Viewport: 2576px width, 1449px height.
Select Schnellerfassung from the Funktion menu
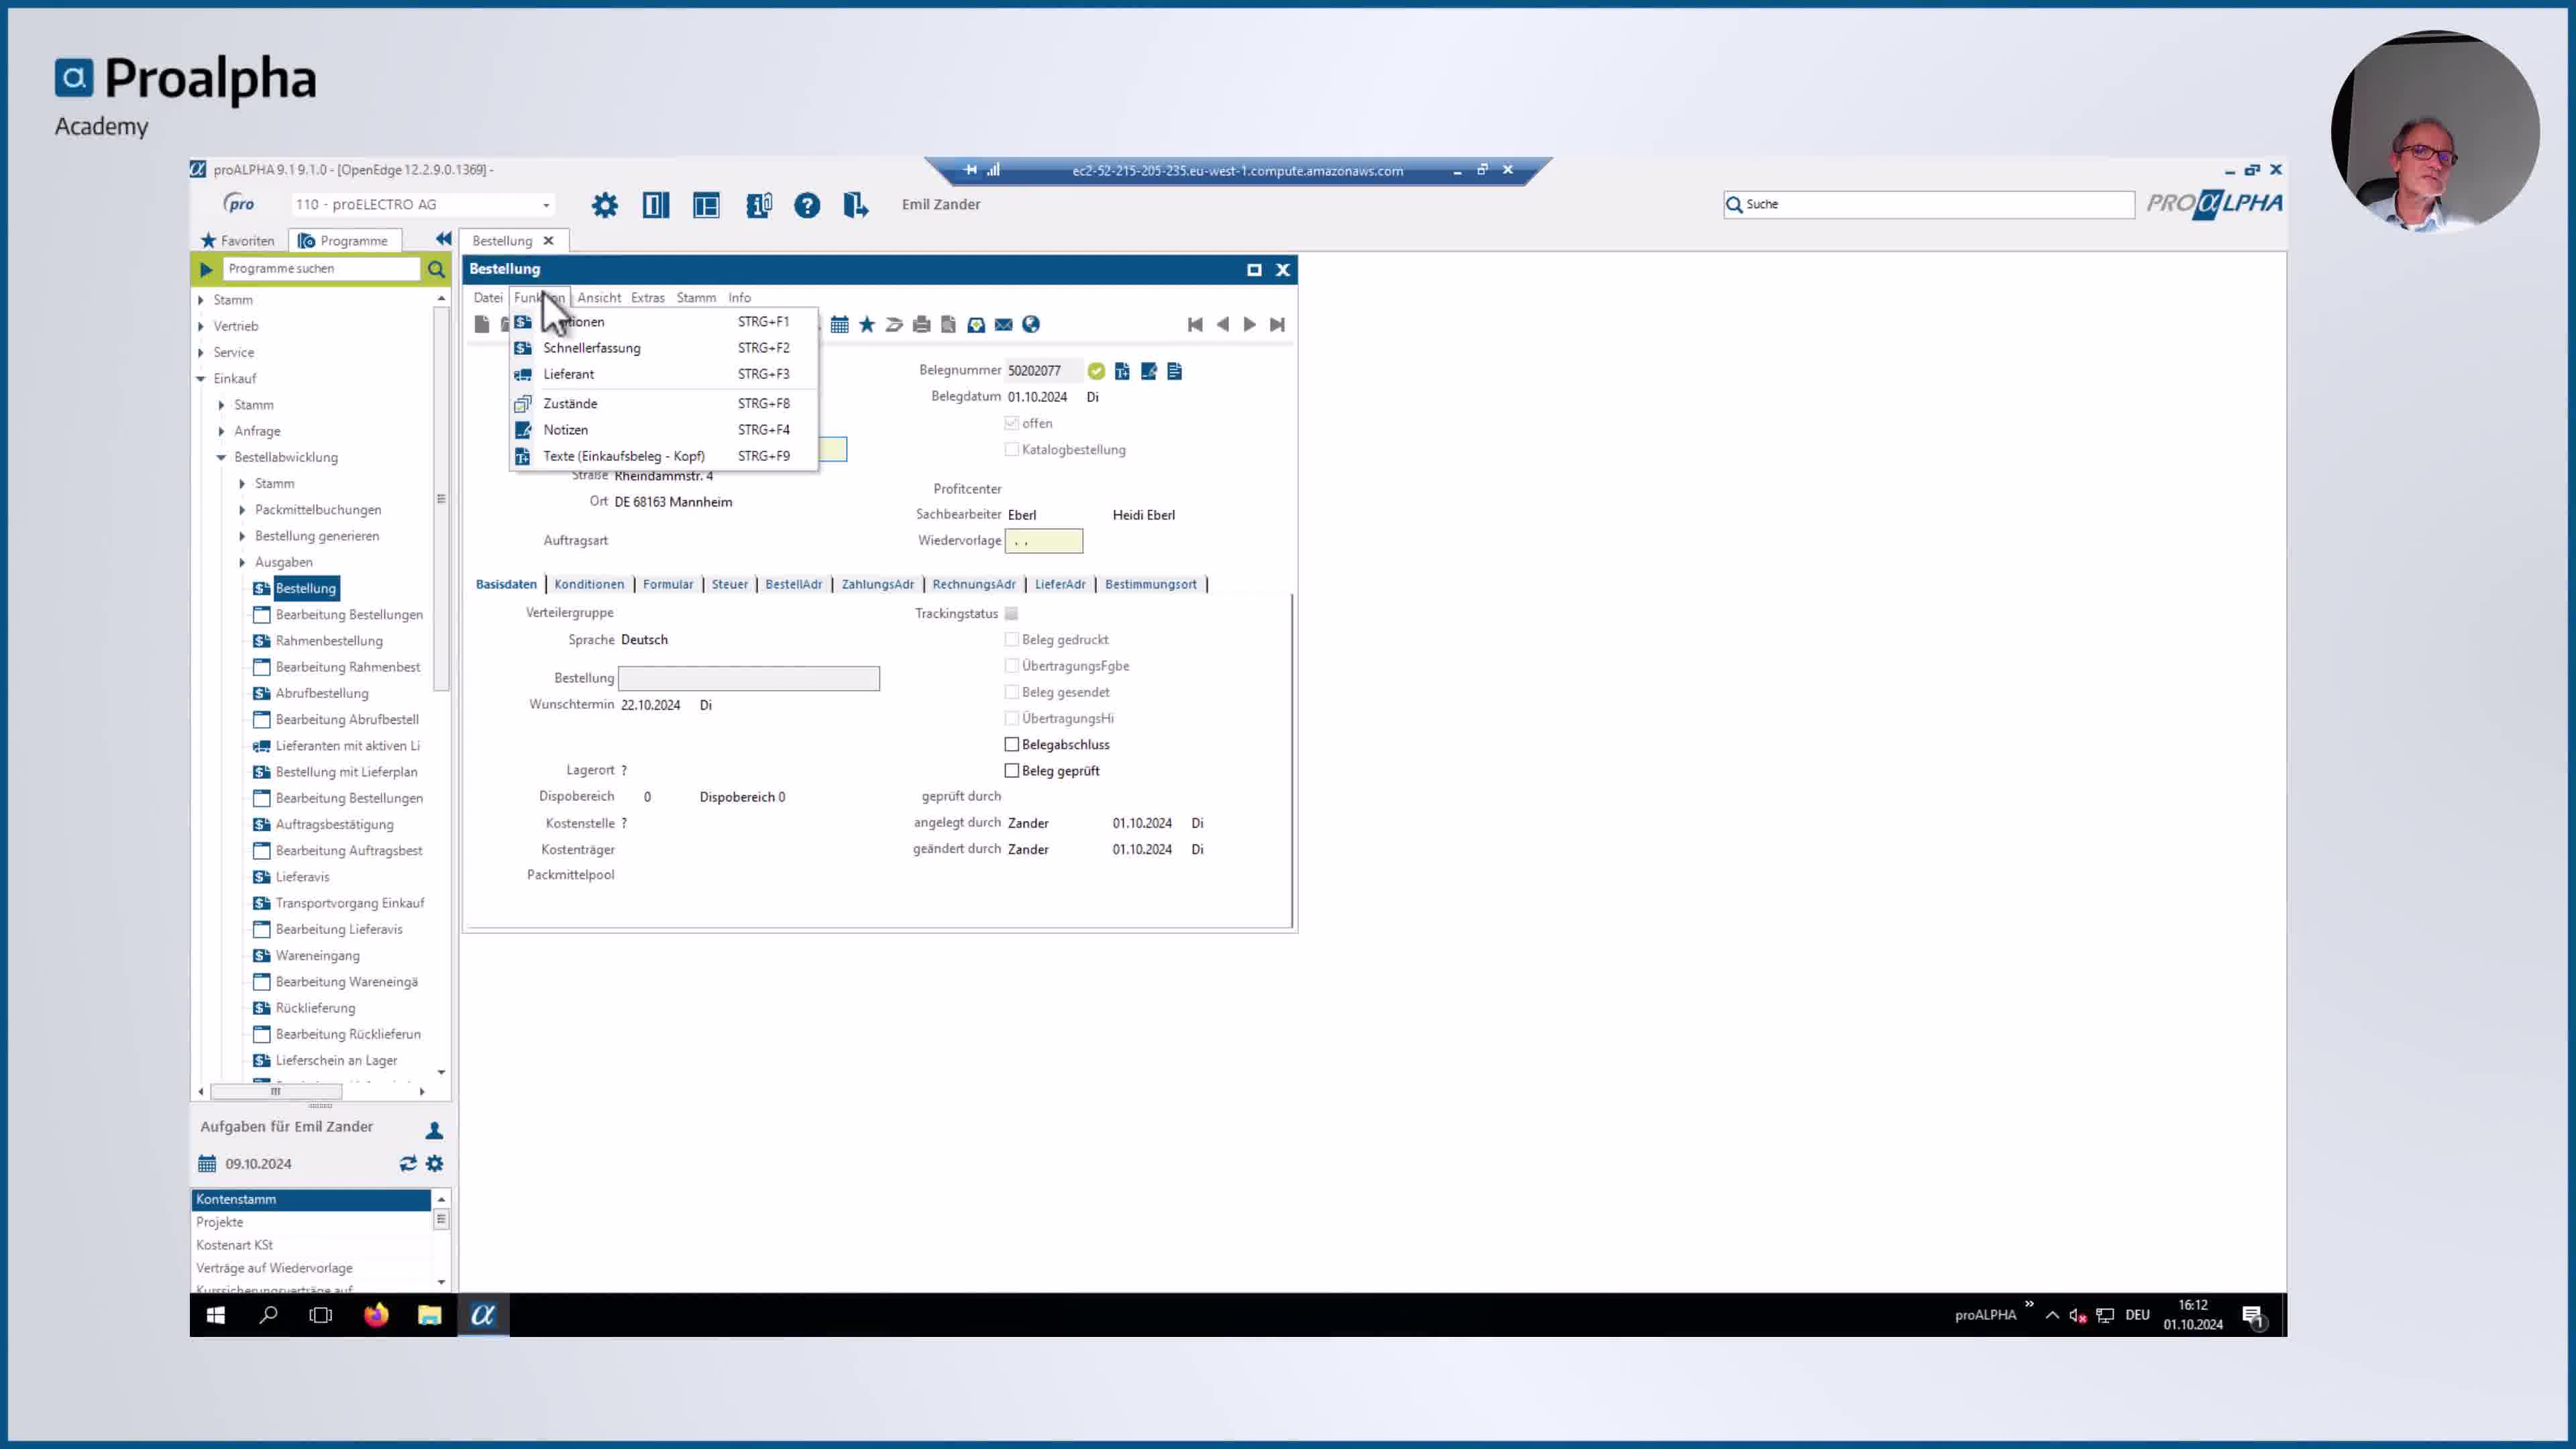coord(664,348)
